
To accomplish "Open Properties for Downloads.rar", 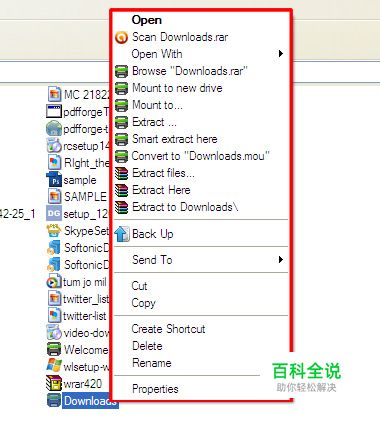I will (x=155, y=389).
